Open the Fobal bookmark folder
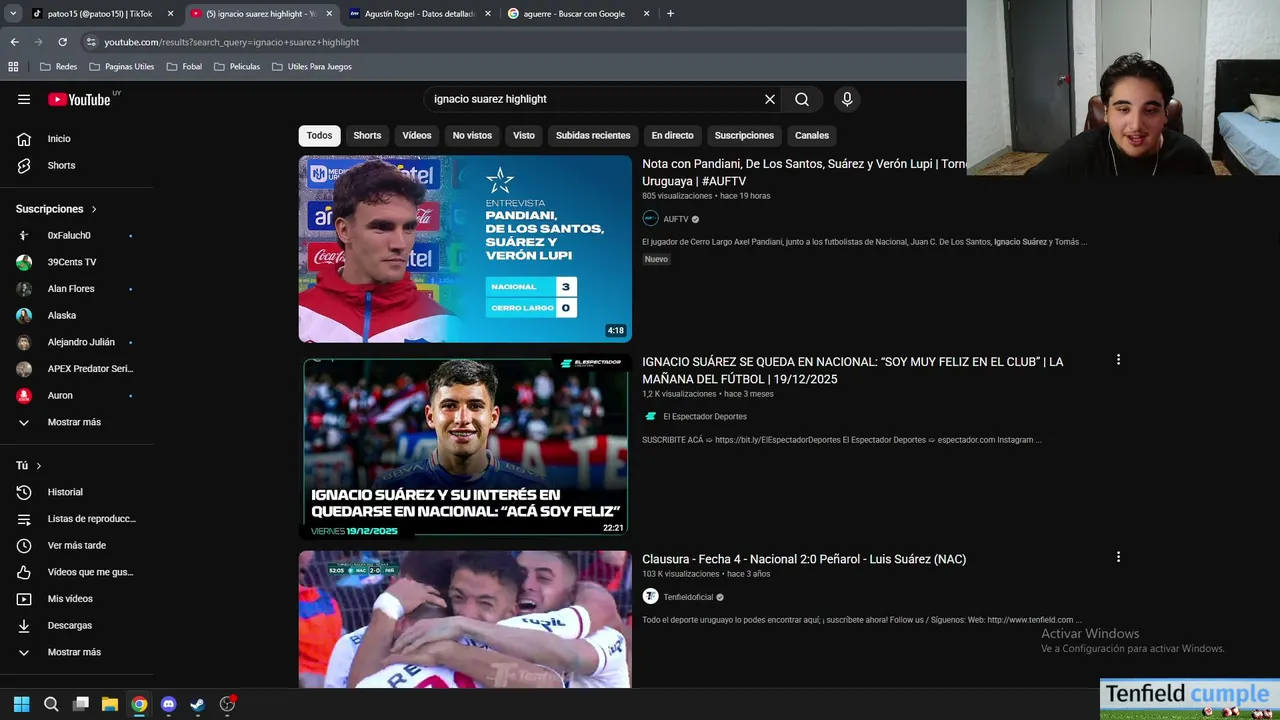 coord(184,67)
